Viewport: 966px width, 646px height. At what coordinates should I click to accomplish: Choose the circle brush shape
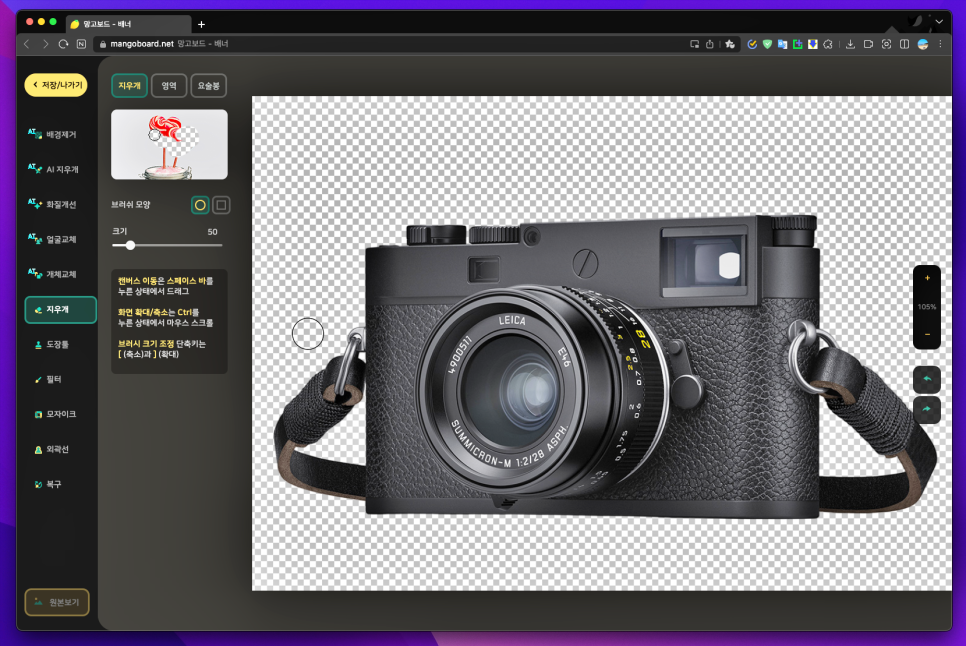200,205
